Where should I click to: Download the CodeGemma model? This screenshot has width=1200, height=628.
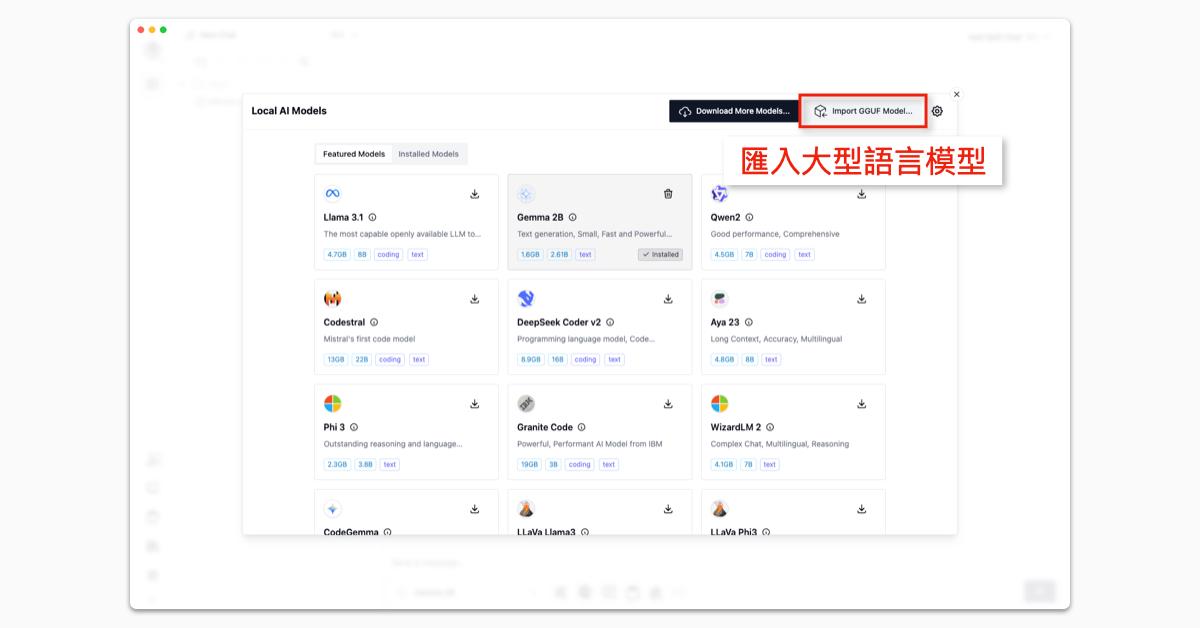(475, 509)
